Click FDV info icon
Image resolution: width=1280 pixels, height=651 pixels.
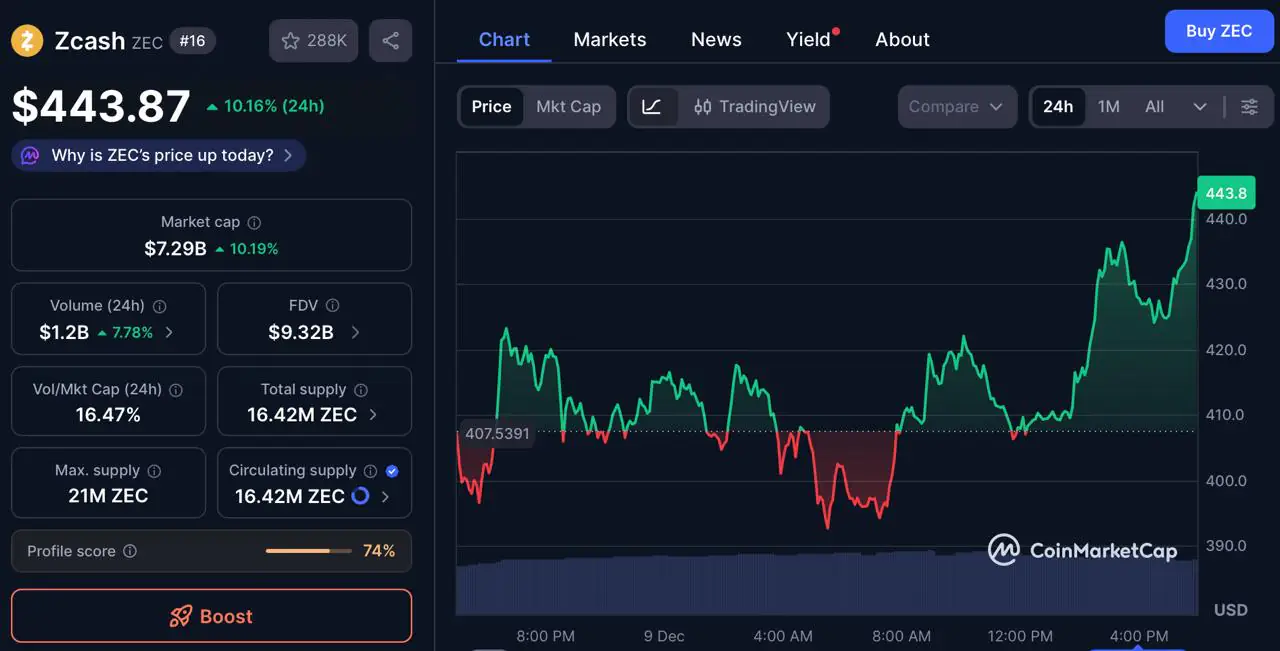(x=333, y=306)
